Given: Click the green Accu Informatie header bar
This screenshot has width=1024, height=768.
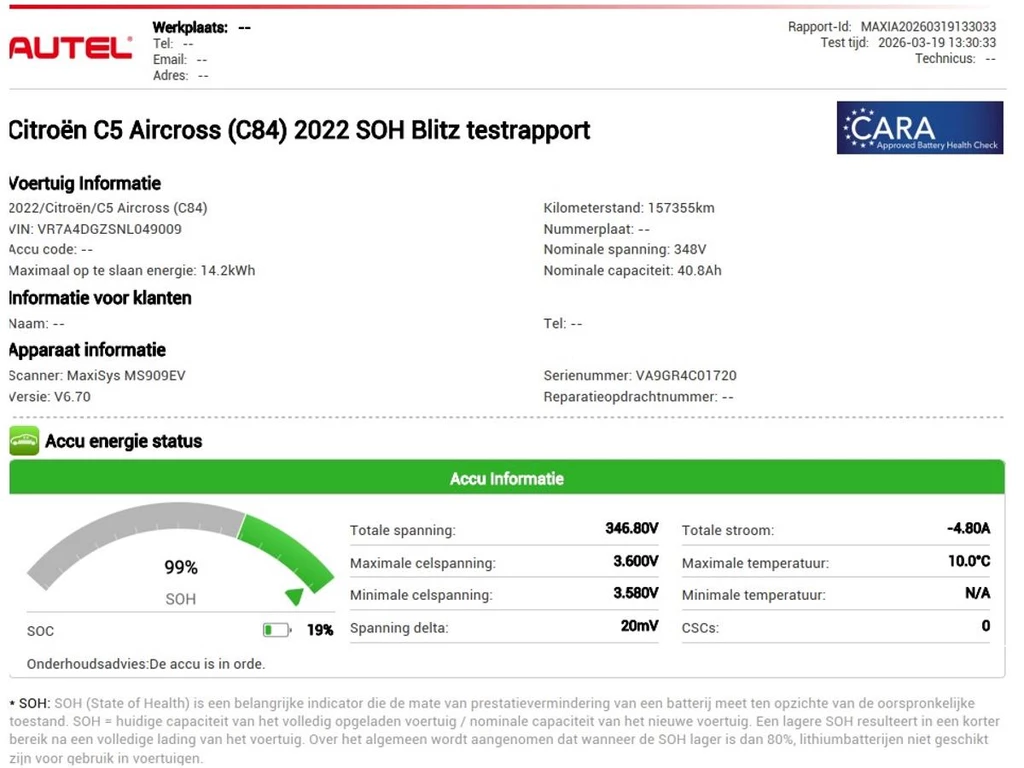Looking at the screenshot, I should 506,479.
